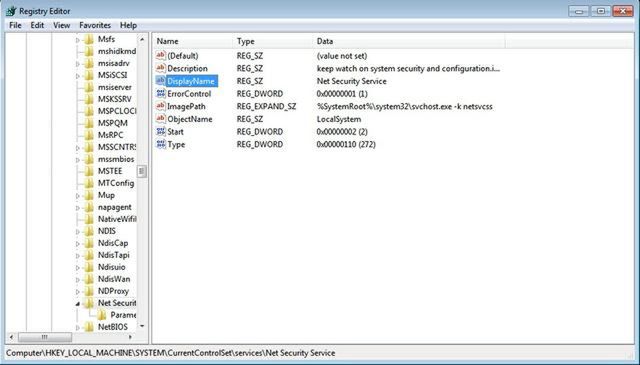
Task: Click open folder icon of Net Security key
Action: pyautogui.click(x=89, y=303)
